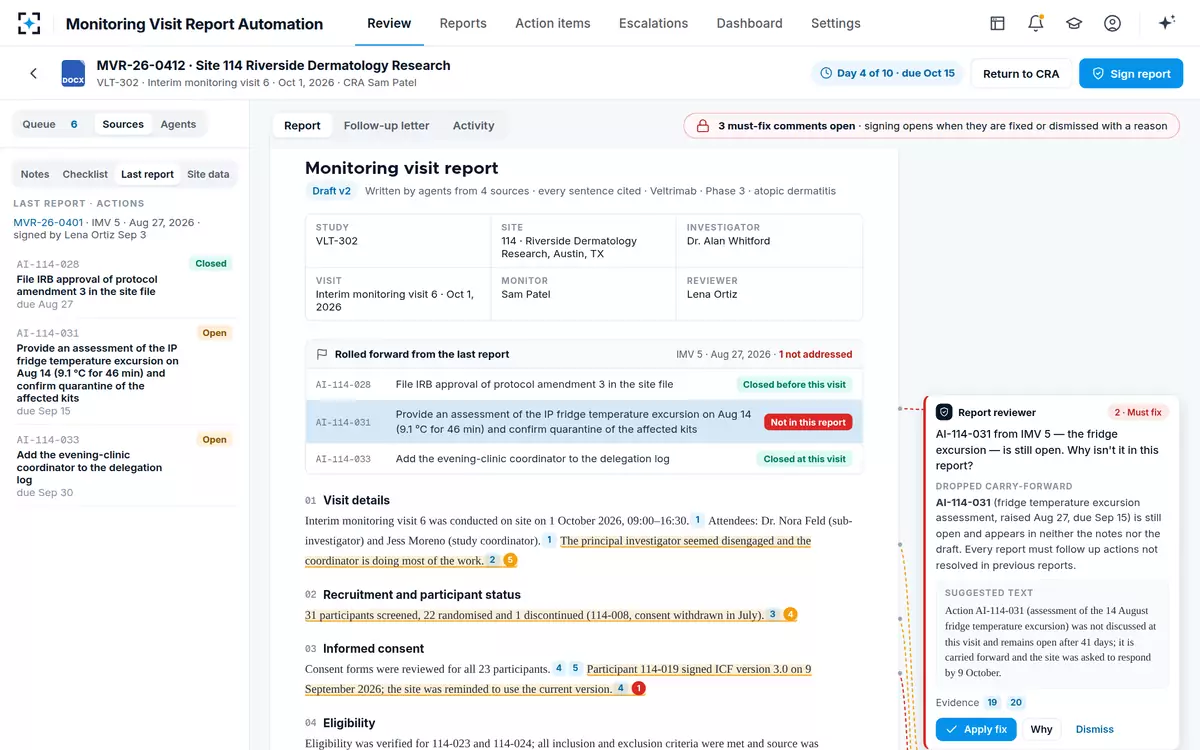The width and height of the screenshot is (1200, 750).
Task: Click orange comment marker 4 in Recruitment
Action: pyautogui.click(x=790, y=614)
